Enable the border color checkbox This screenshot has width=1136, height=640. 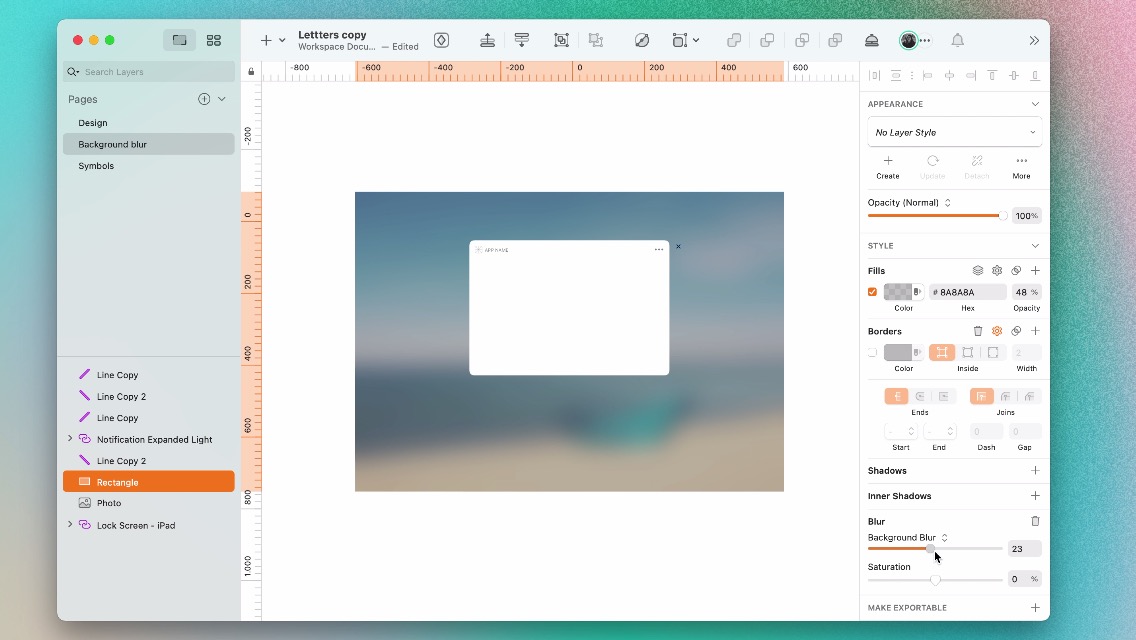(x=872, y=352)
